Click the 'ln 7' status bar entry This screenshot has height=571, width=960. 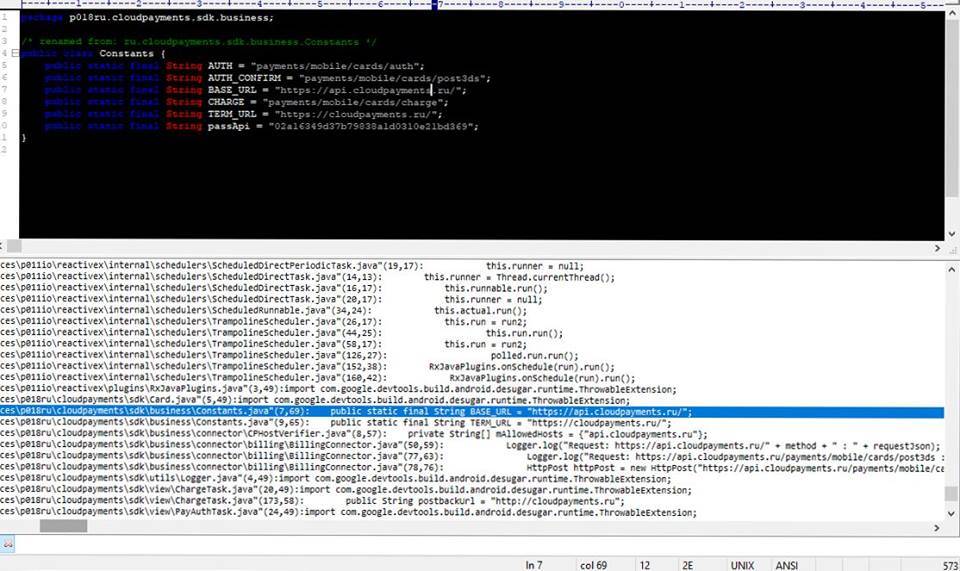(x=534, y=565)
